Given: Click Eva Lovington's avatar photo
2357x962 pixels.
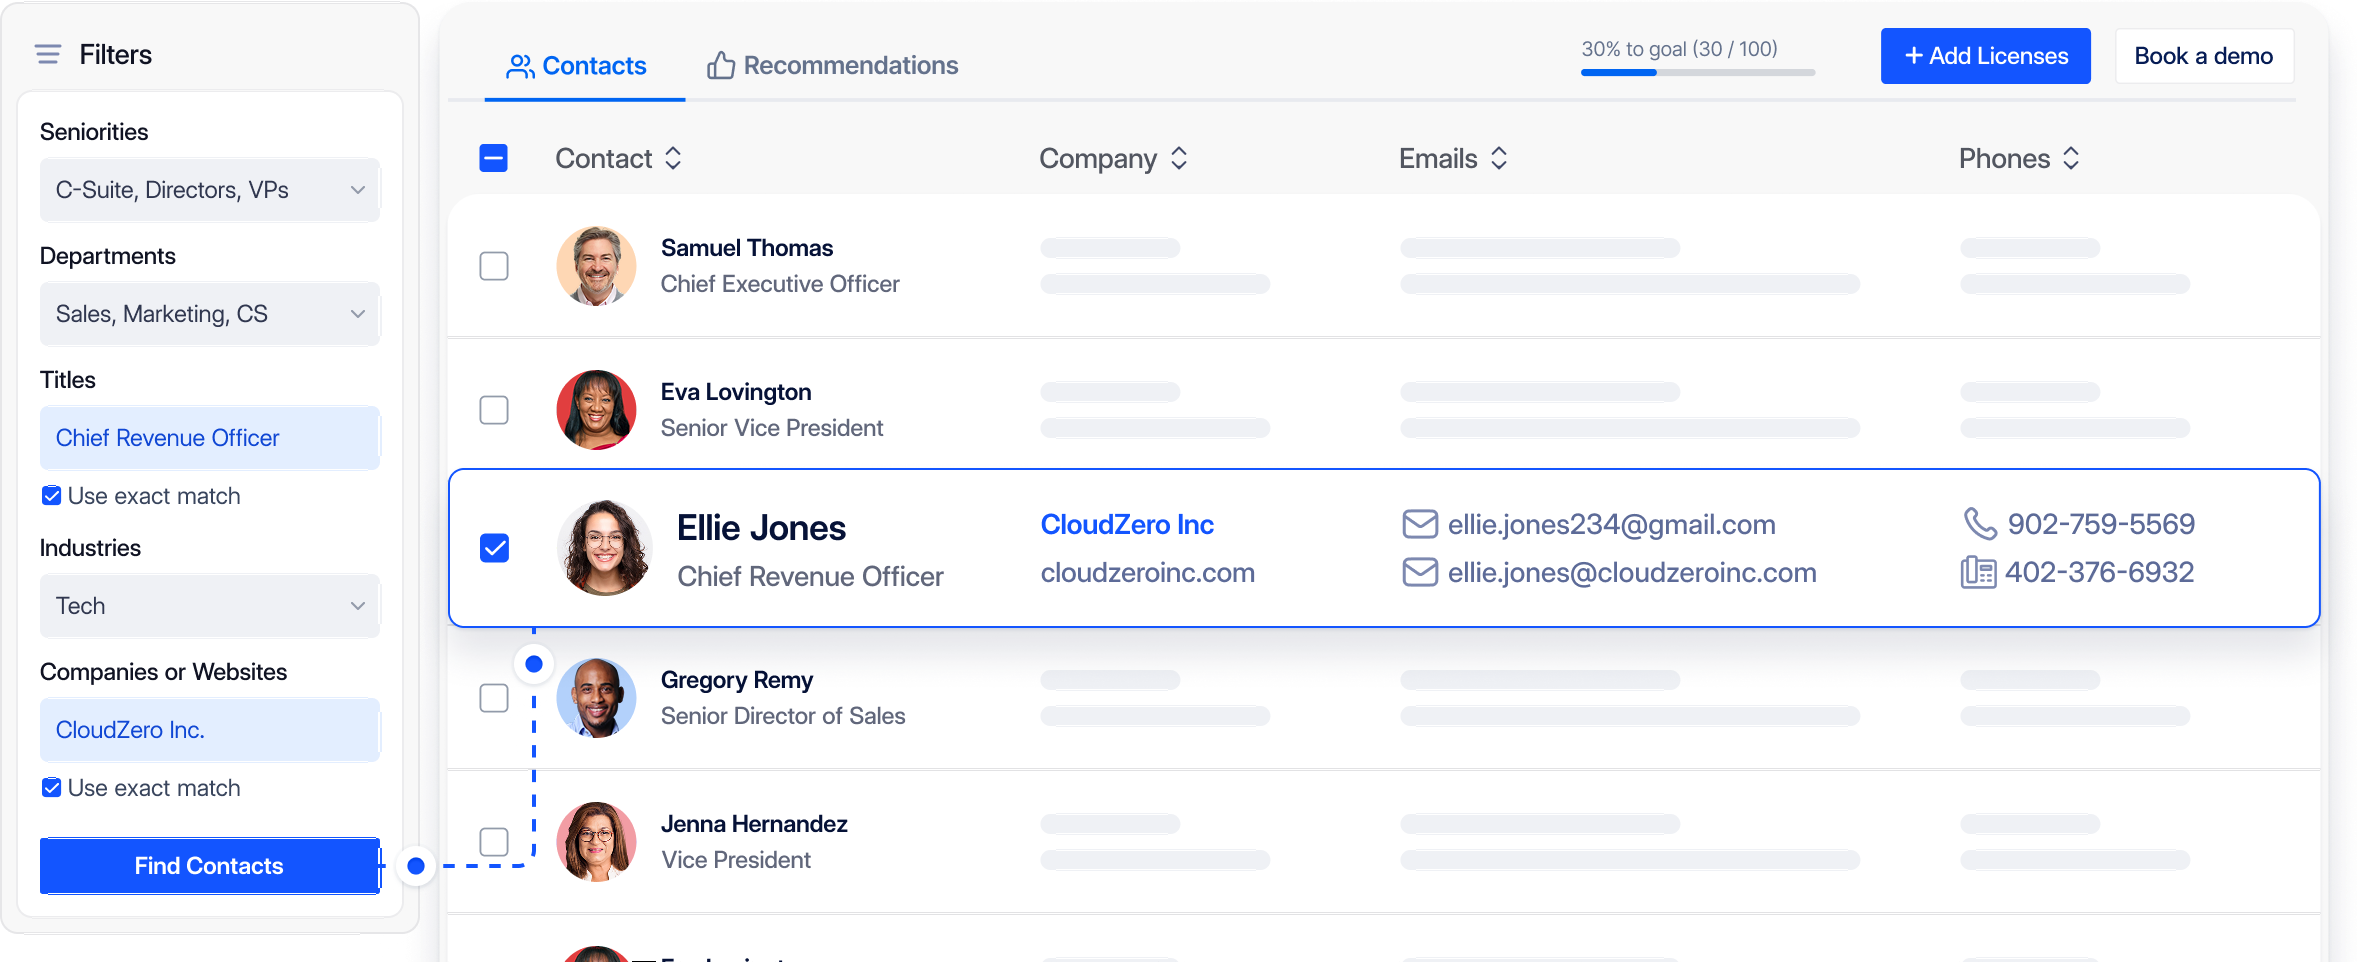Looking at the screenshot, I should pos(597,410).
